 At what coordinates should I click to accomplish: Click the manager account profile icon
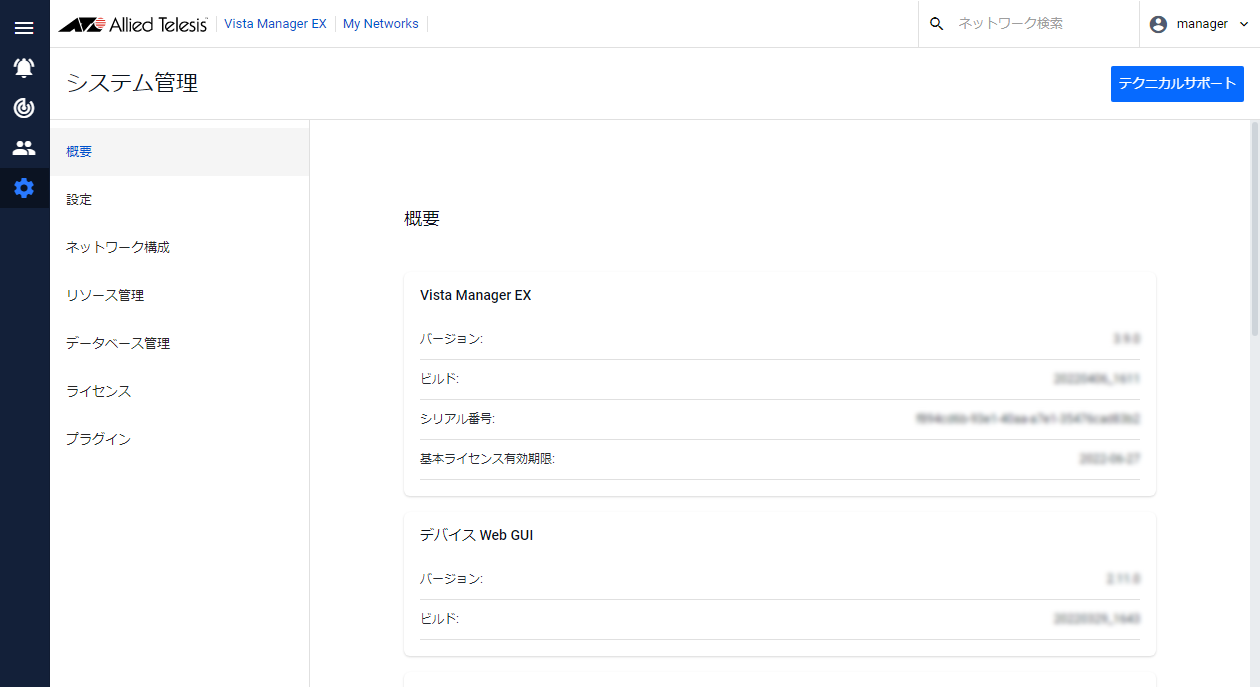click(1156, 23)
